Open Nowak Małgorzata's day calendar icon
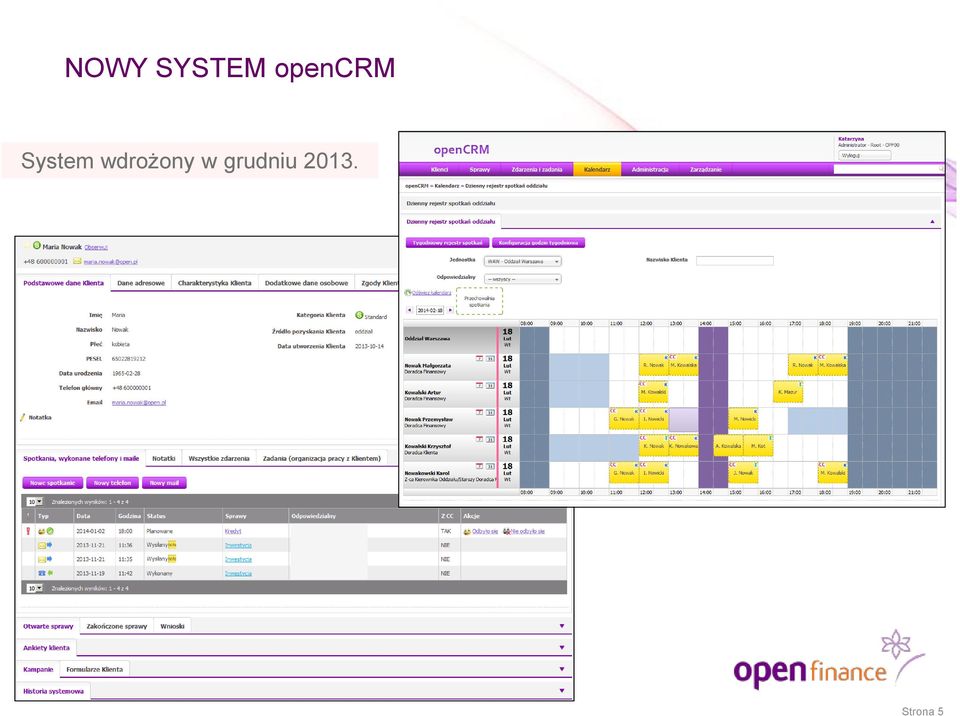The image size is (960, 716). coord(480,358)
